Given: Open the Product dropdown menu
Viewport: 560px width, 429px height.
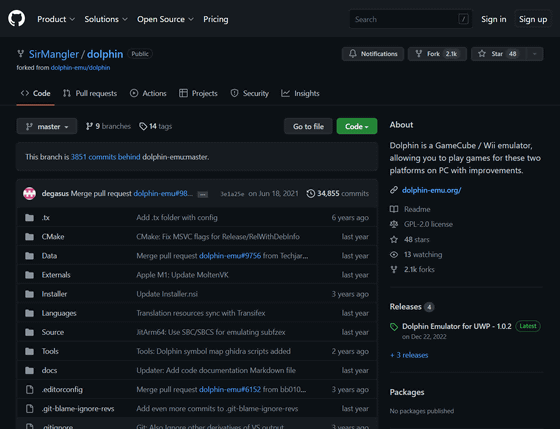Looking at the screenshot, I should tap(56, 19).
